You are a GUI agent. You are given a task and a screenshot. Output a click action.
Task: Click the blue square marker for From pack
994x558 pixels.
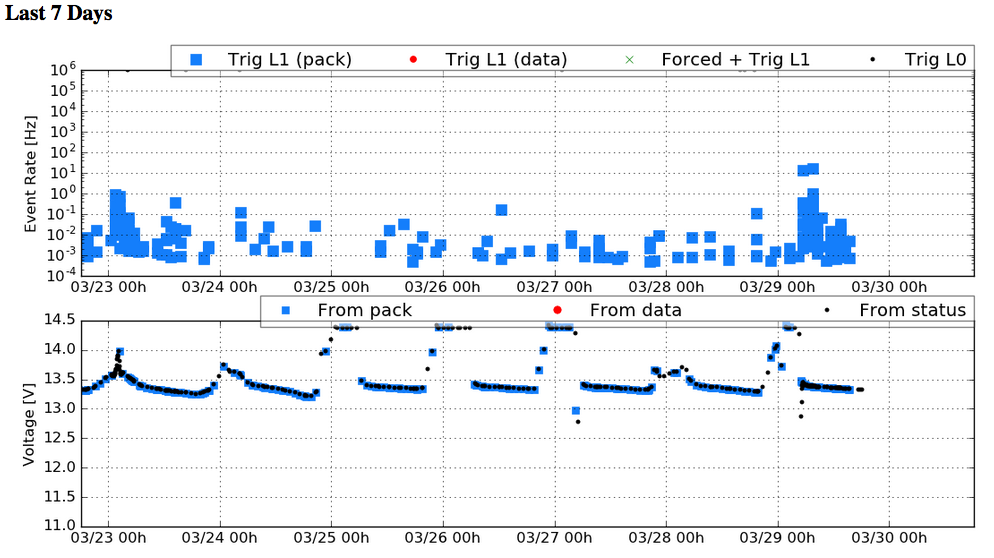coord(286,311)
